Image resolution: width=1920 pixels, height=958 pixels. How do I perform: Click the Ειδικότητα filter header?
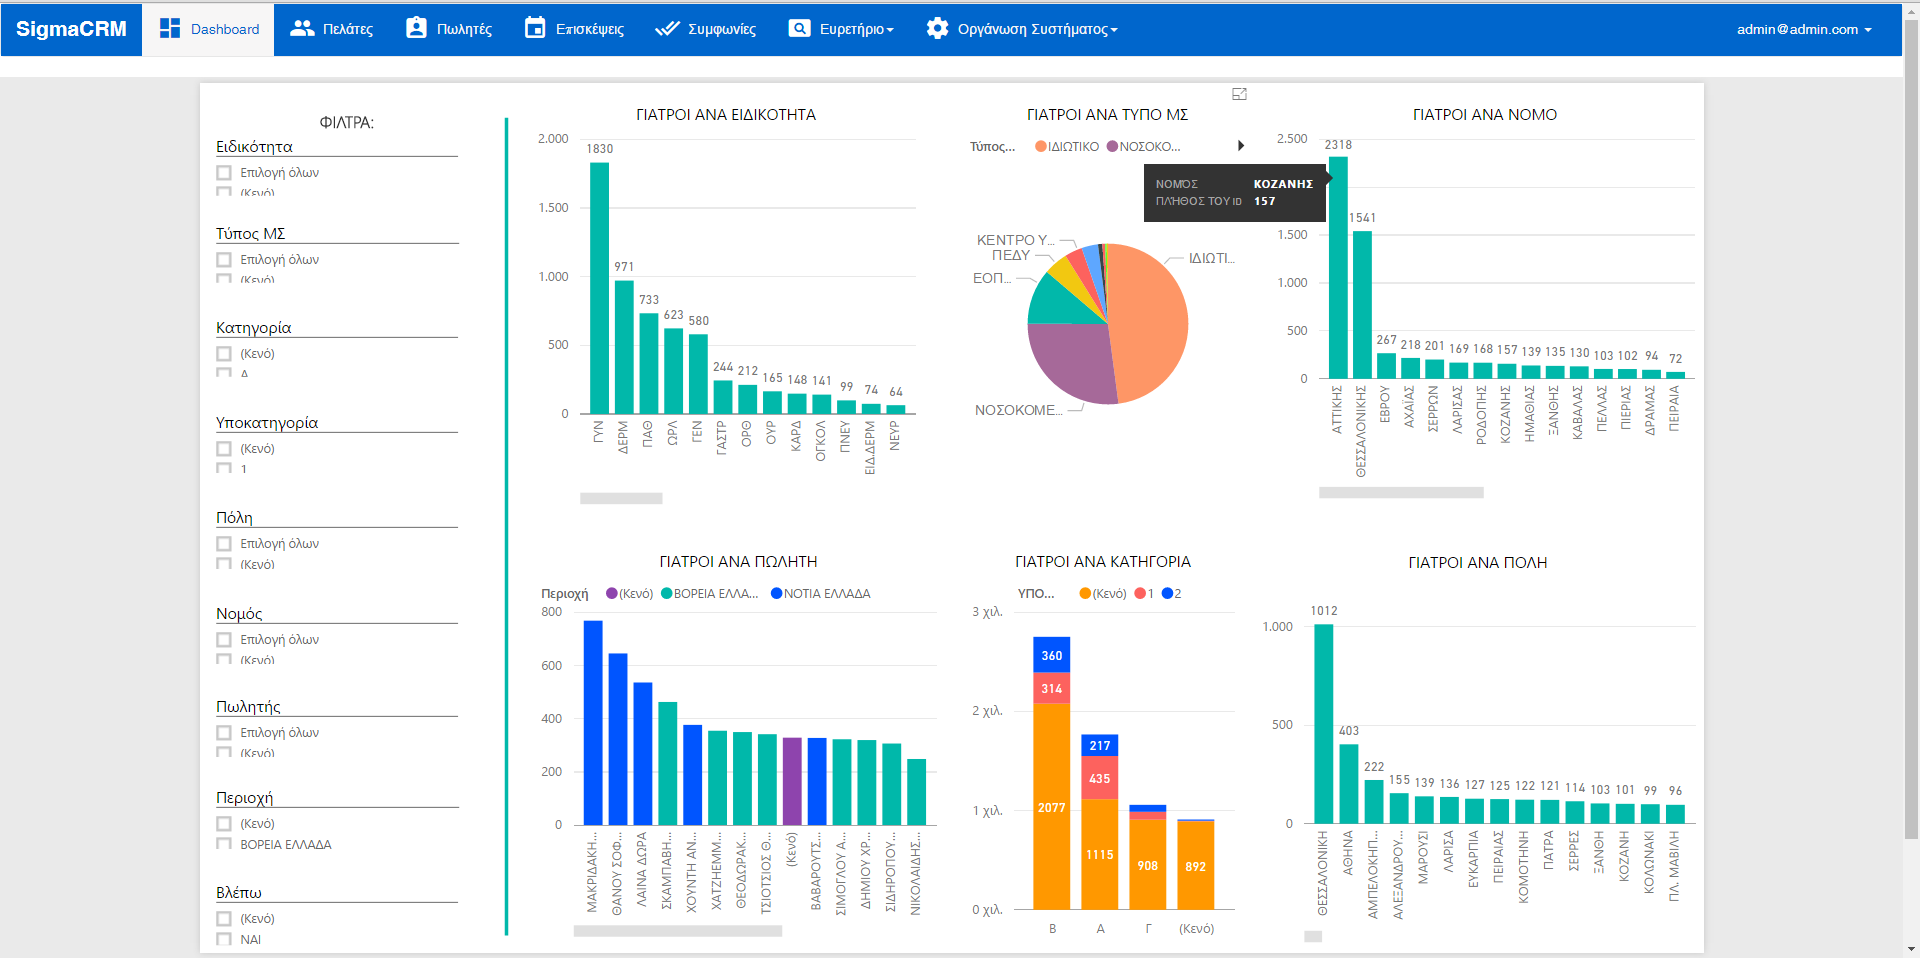[254, 147]
